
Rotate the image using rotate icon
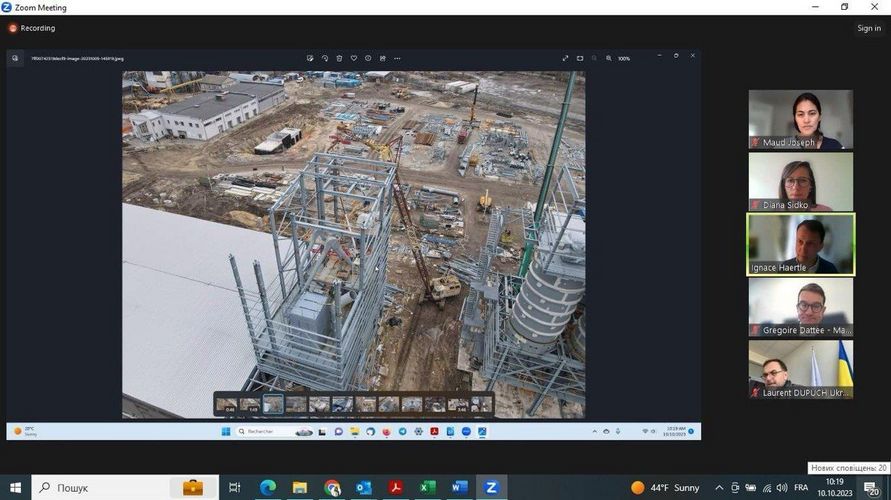pyautogui.click(x=325, y=58)
